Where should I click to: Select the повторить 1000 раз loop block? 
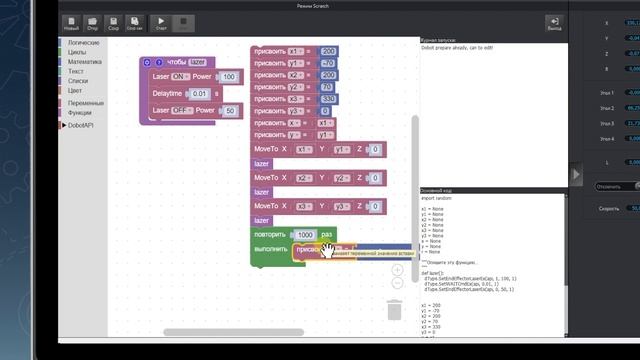[x=270, y=235]
